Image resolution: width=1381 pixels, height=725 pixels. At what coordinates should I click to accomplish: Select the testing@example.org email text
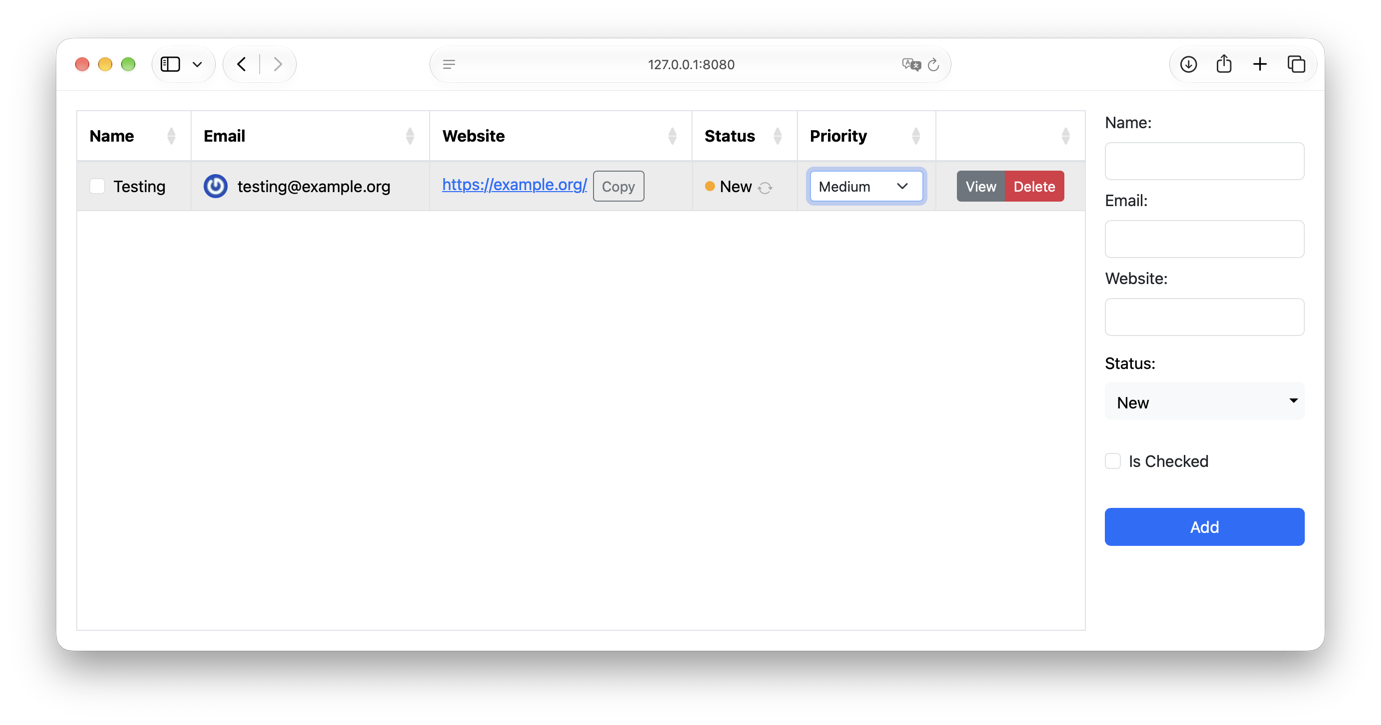pyautogui.click(x=314, y=187)
